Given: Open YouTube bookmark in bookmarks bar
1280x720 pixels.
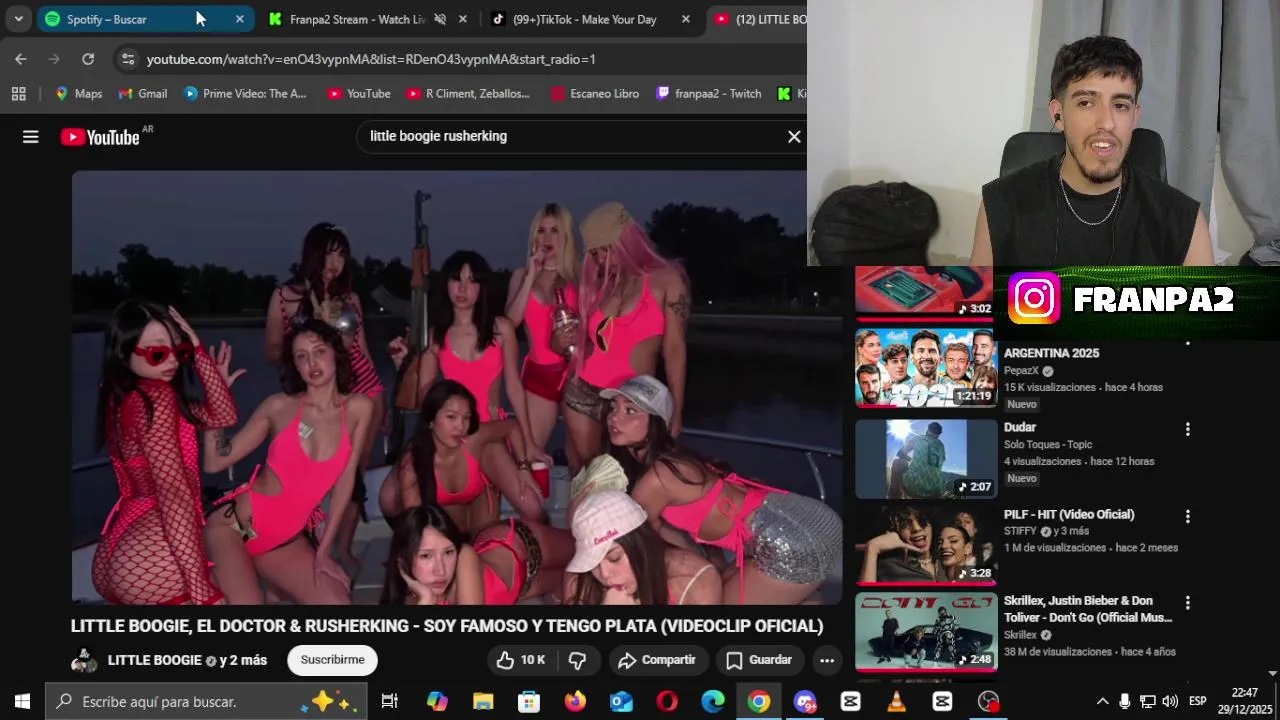Looking at the screenshot, I should click(359, 93).
